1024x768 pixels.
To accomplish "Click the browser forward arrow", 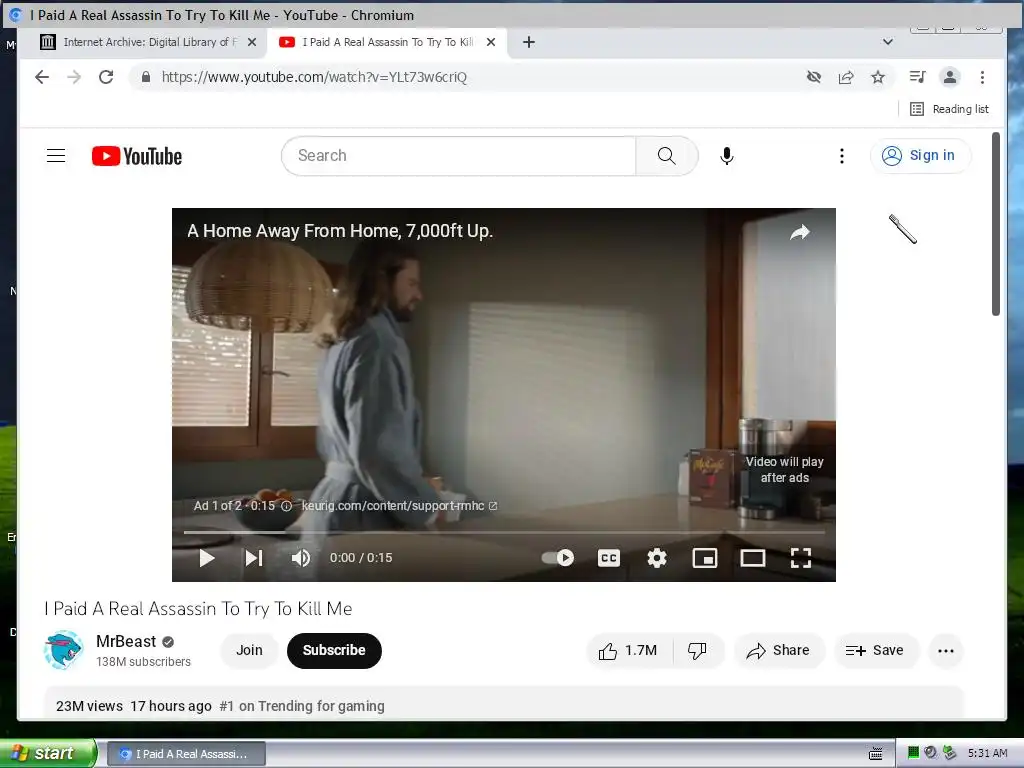I will tap(74, 77).
